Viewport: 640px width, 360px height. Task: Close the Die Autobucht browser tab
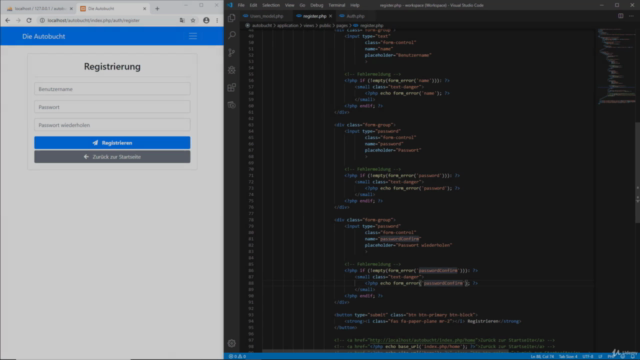tap(144, 9)
